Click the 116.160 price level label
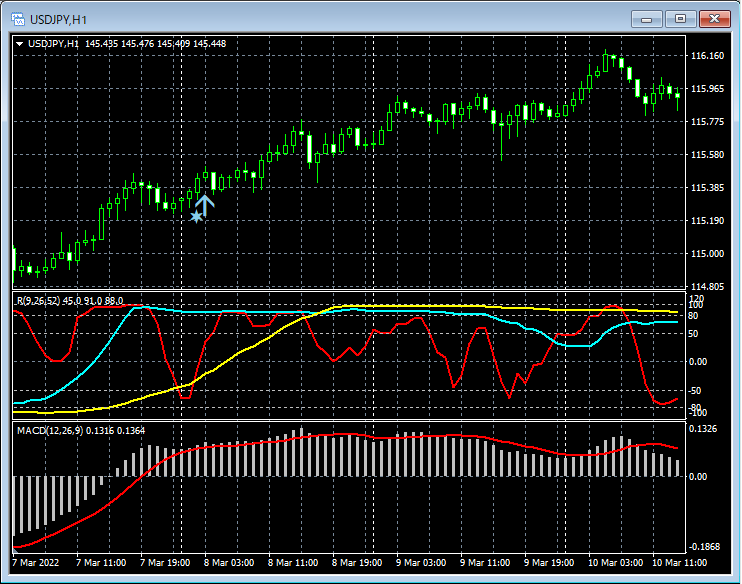Image resolution: width=742 pixels, height=584 pixels. (x=707, y=56)
